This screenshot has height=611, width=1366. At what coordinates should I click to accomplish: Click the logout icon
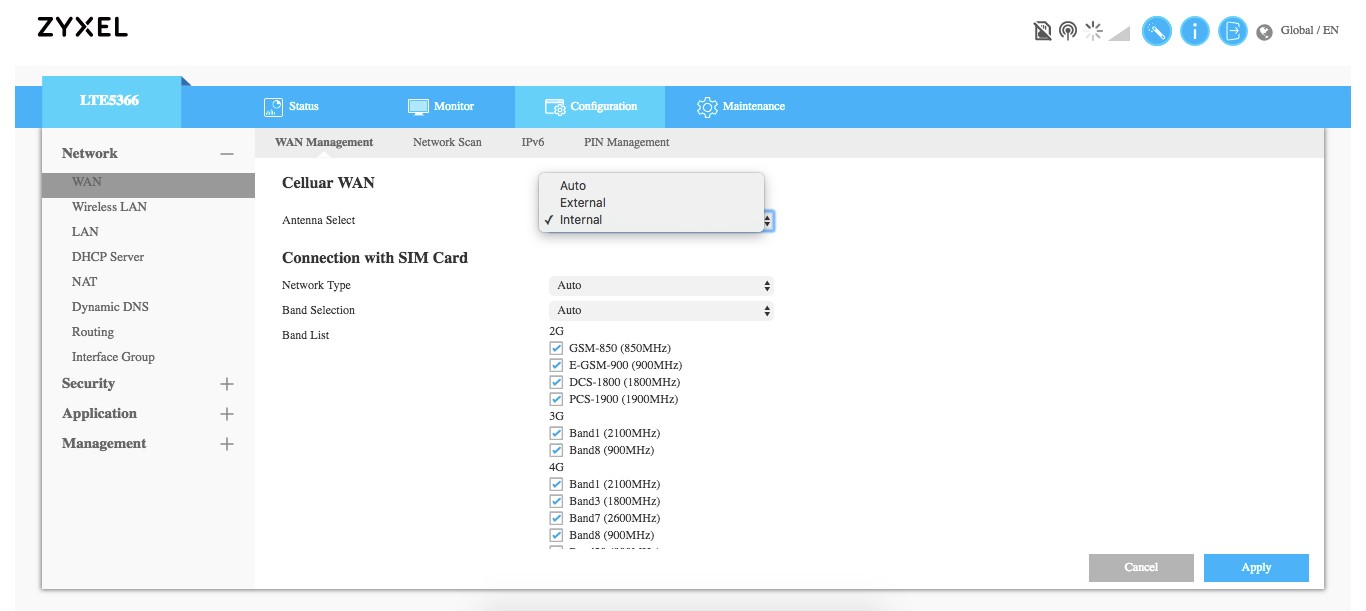(x=1234, y=32)
